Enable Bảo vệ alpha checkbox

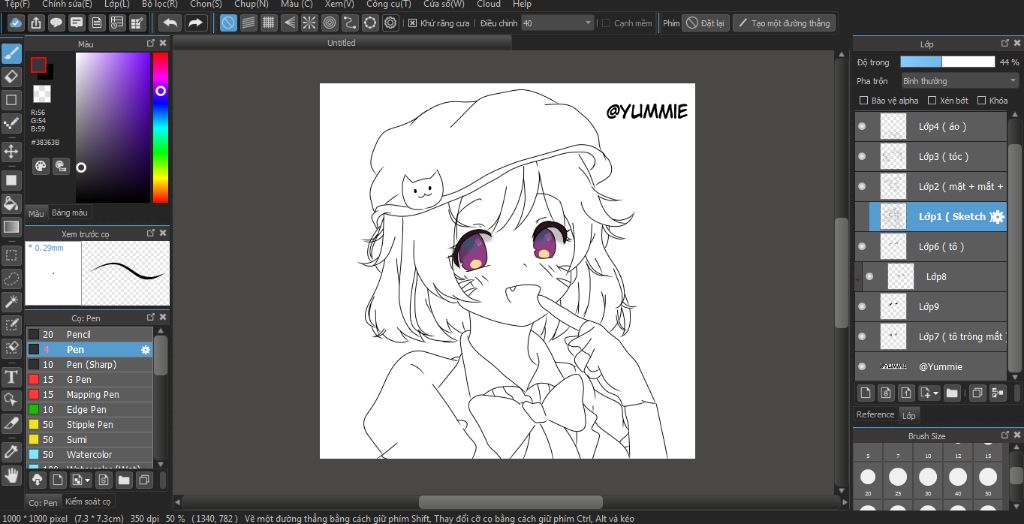pyautogui.click(x=863, y=101)
